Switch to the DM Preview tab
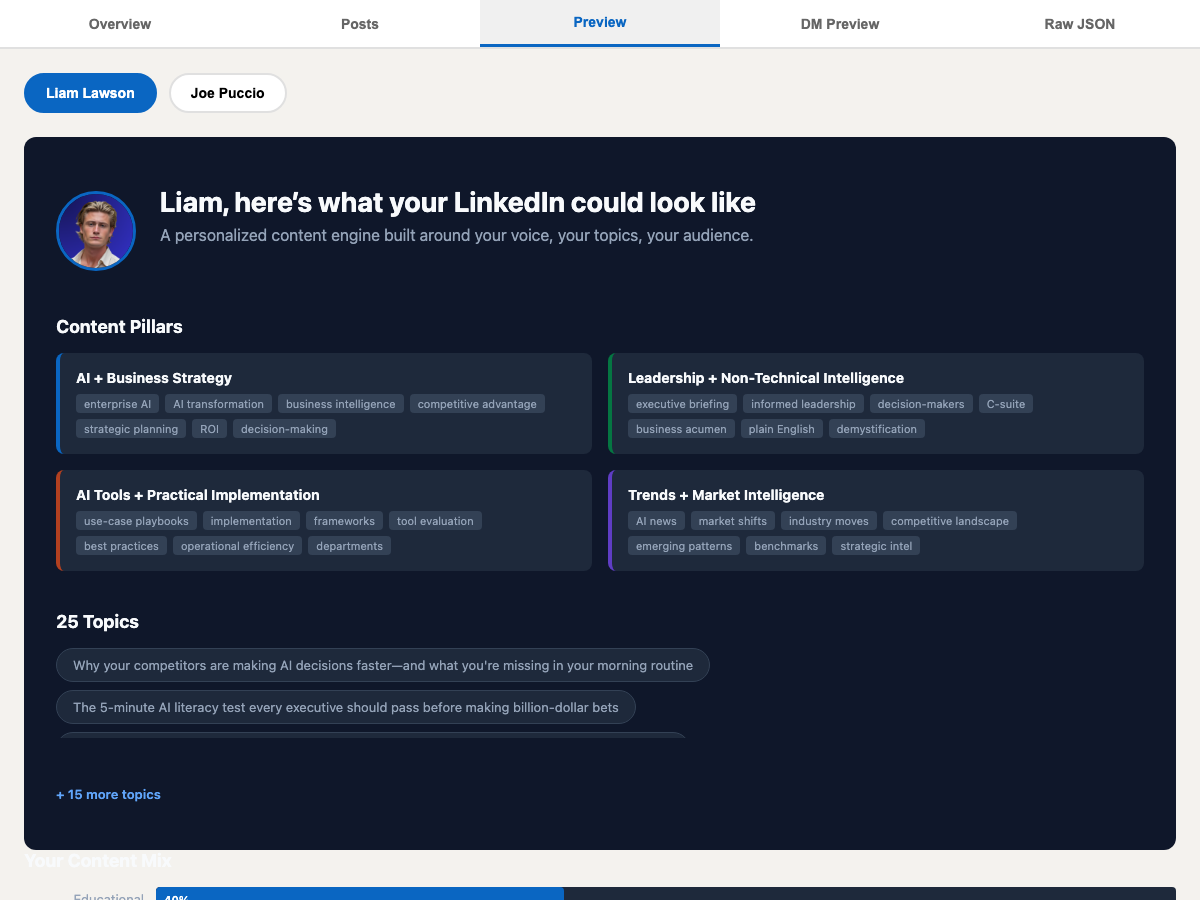The image size is (1200, 900). click(839, 23)
